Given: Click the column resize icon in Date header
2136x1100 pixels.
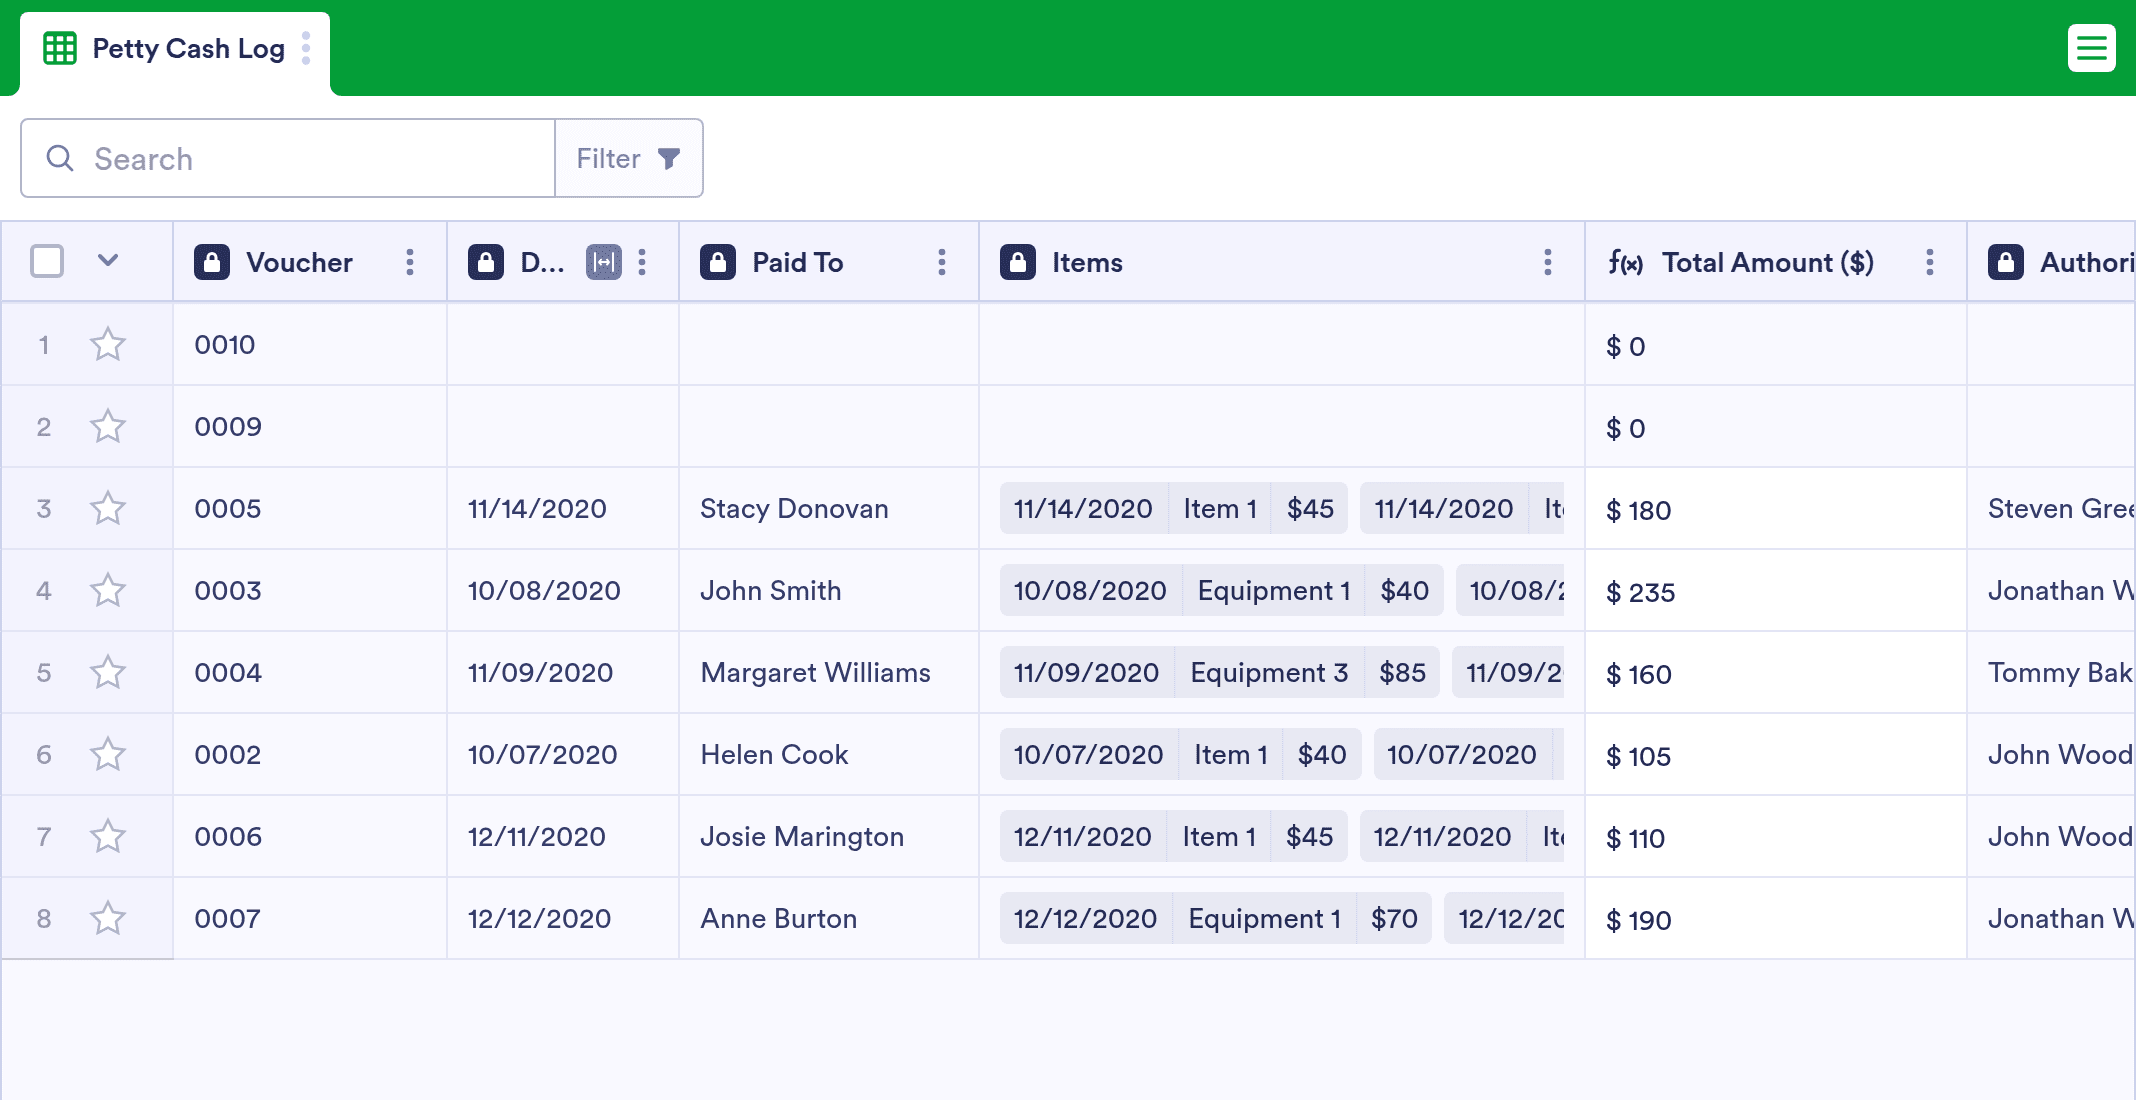Looking at the screenshot, I should coord(603,262).
